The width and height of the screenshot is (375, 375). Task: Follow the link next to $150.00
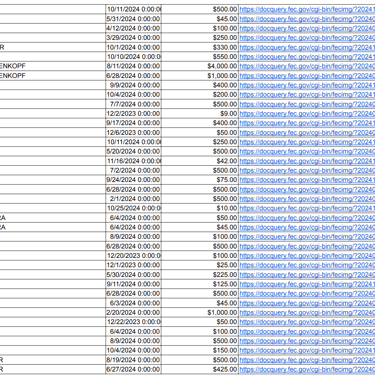tap(307, 350)
